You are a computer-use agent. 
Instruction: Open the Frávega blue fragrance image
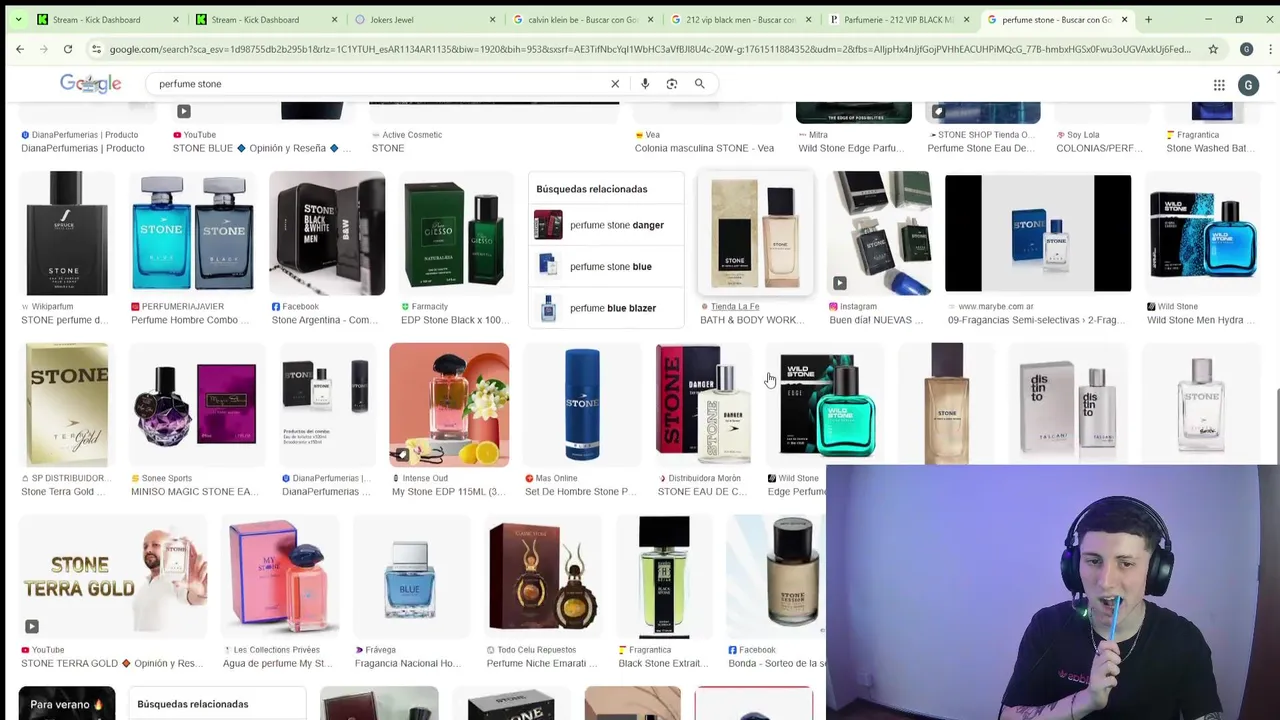pyautogui.click(x=411, y=577)
